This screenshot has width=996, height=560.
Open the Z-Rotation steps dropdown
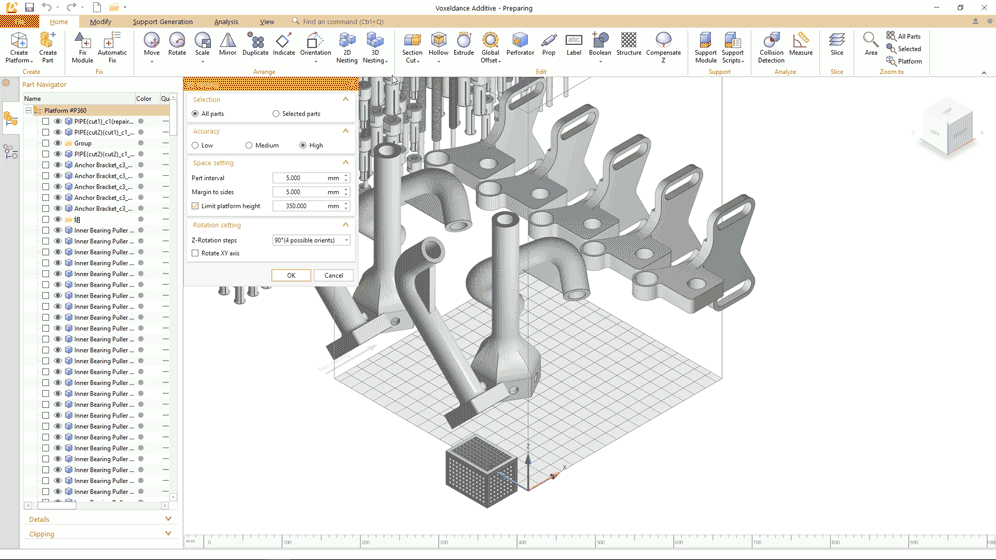point(311,240)
